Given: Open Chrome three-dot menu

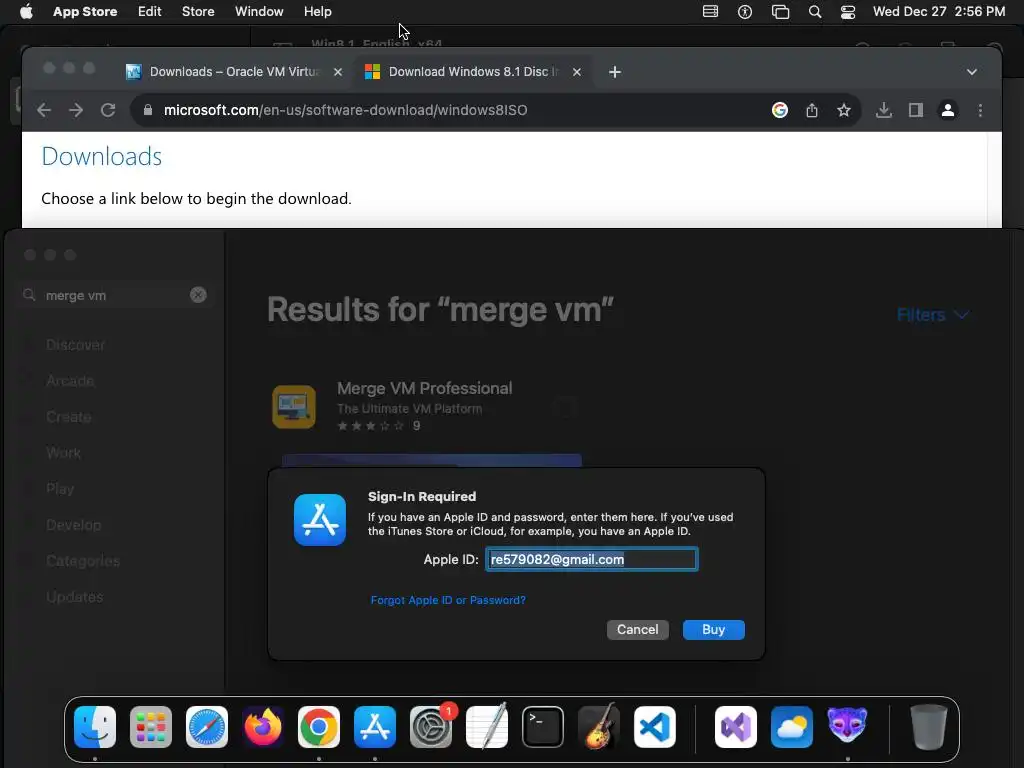Looking at the screenshot, I should click(x=980, y=110).
